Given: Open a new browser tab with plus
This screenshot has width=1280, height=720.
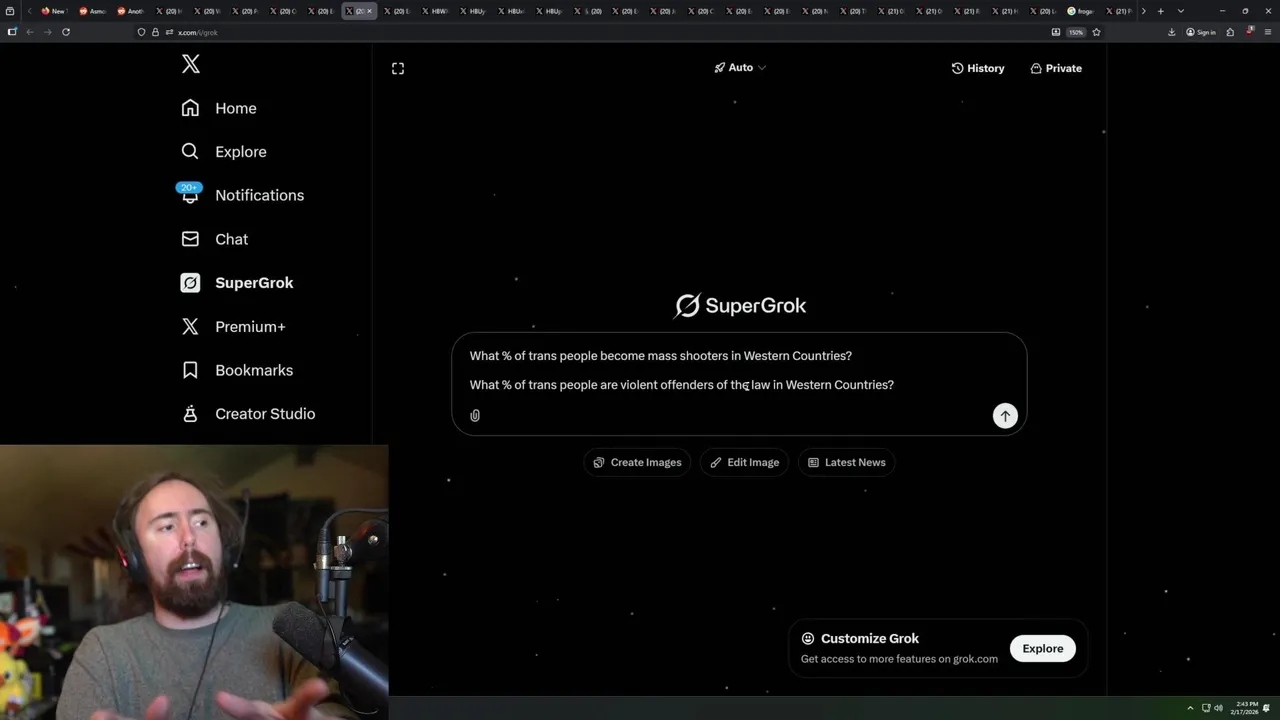Looking at the screenshot, I should [x=1160, y=11].
